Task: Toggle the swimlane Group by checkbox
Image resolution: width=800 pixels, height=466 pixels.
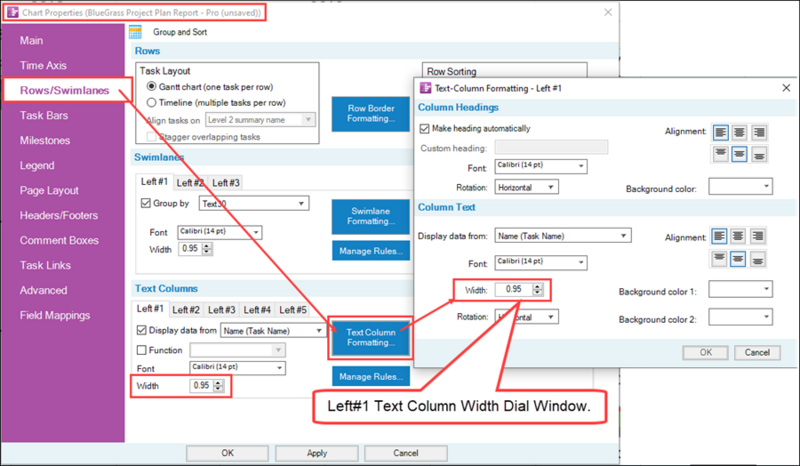Action: (145, 203)
